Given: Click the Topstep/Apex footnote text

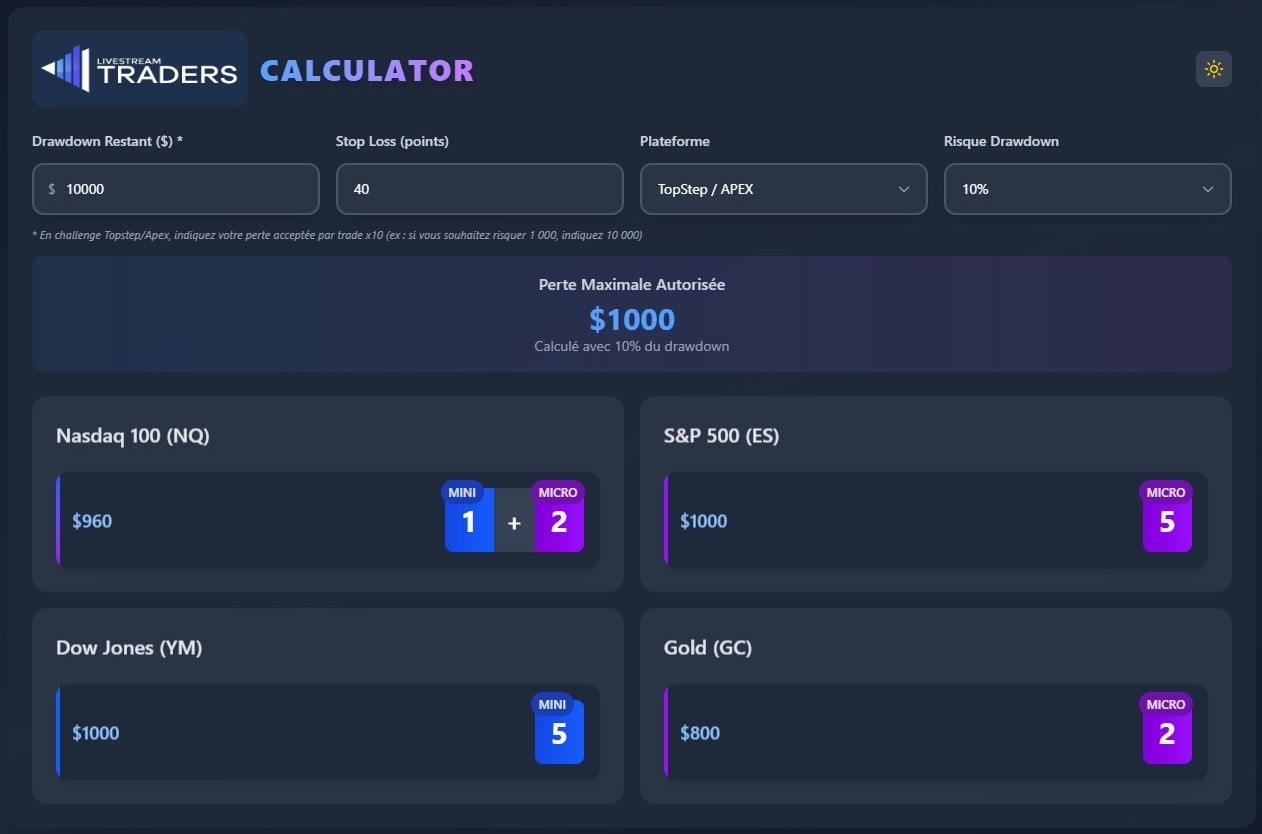Looking at the screenshot, I should point(336,235).
